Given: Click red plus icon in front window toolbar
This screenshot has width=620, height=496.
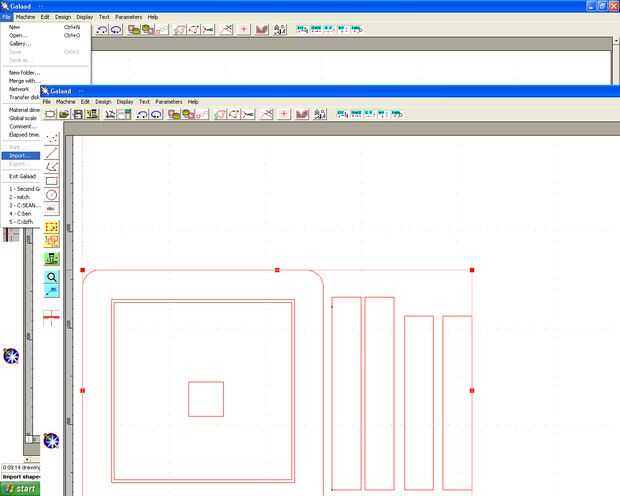Looking at the screenshot, I should click(x=284, y=114).
